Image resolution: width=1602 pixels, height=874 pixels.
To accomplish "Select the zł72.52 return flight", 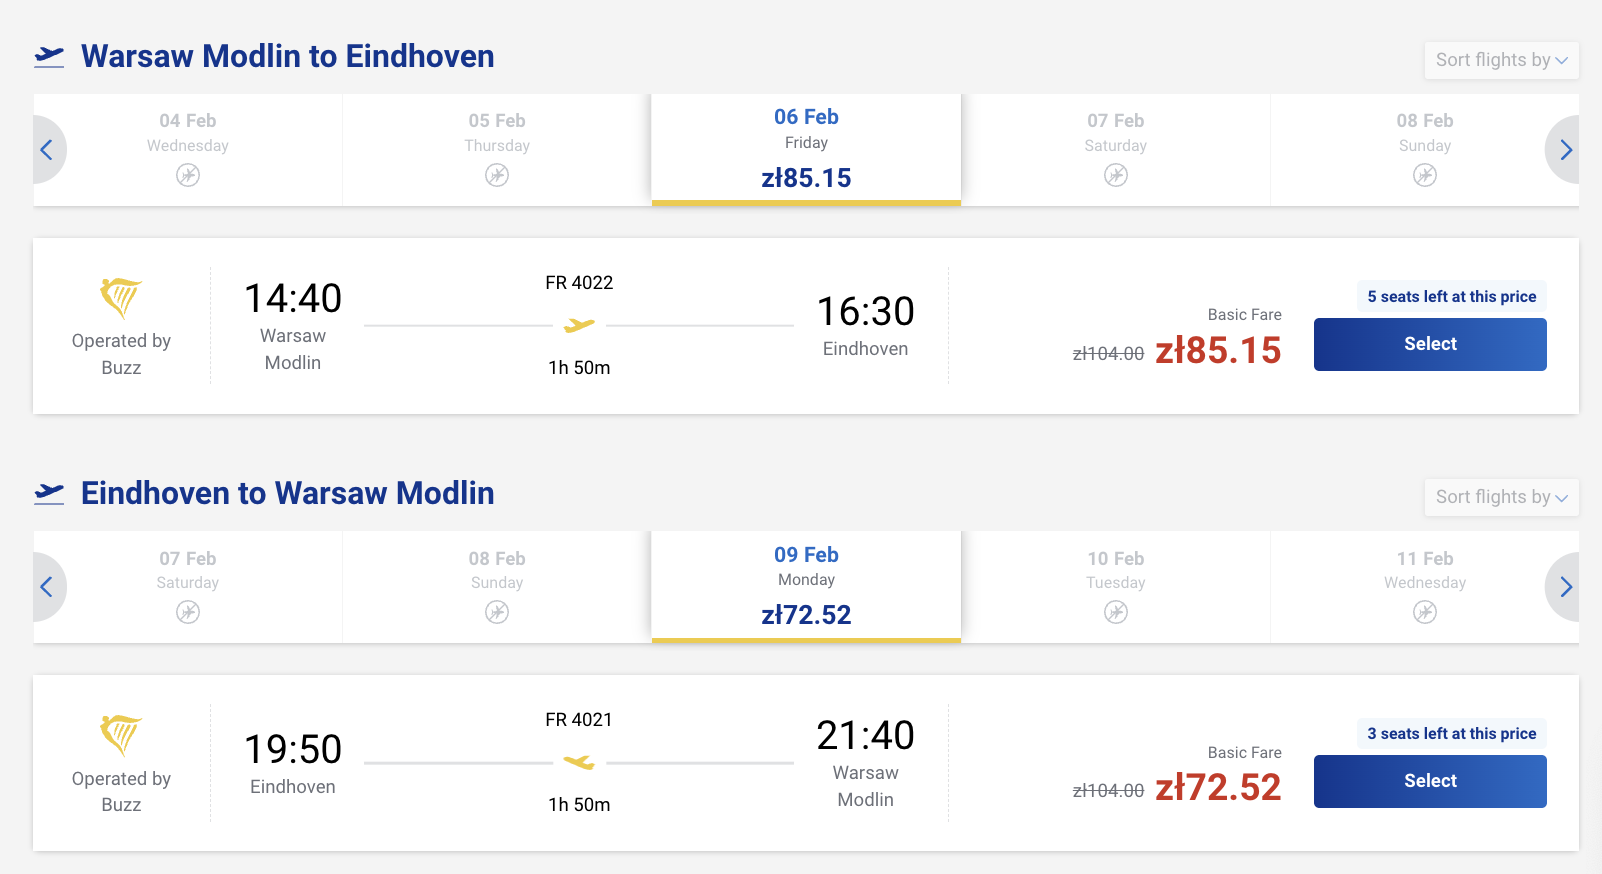I will coord(1430,781).
